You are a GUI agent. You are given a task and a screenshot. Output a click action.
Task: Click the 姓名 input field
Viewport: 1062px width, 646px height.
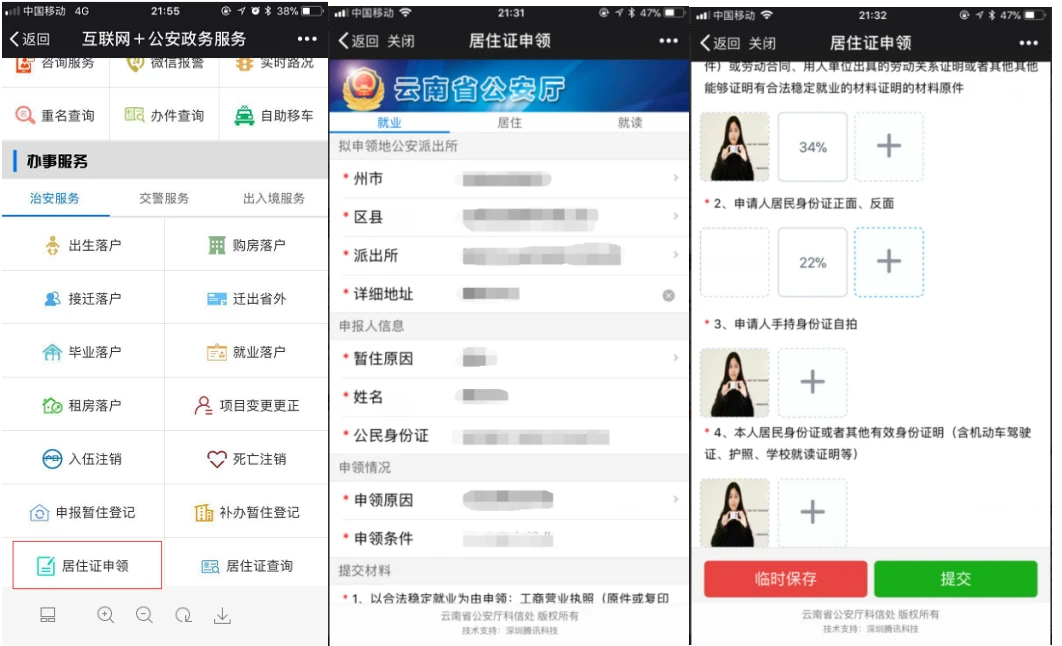point(509,397)
